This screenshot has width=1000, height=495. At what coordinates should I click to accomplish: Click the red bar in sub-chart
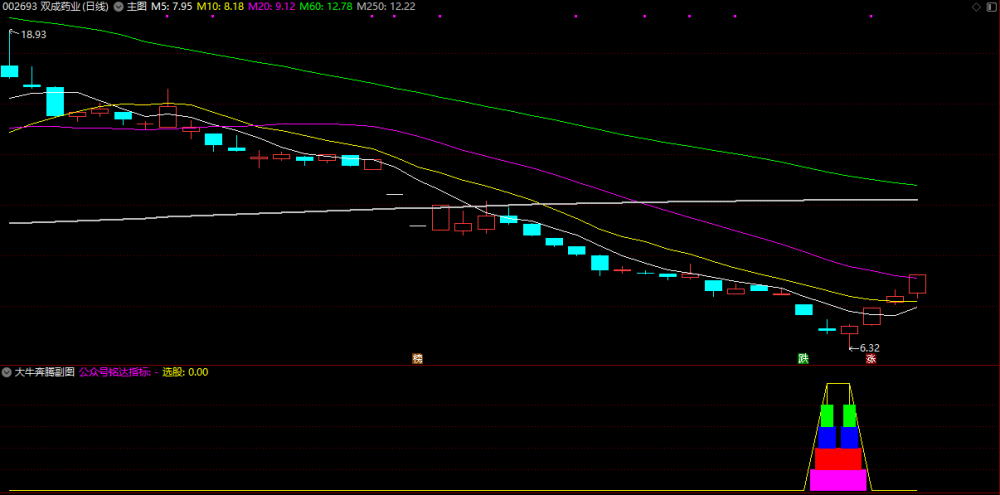838,459
